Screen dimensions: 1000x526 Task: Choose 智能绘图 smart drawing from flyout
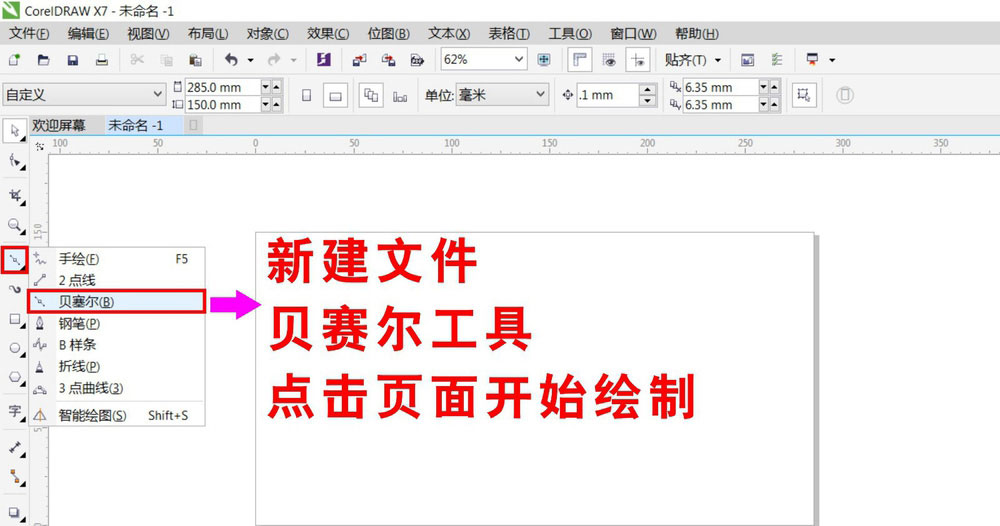(x=117, y=415)
